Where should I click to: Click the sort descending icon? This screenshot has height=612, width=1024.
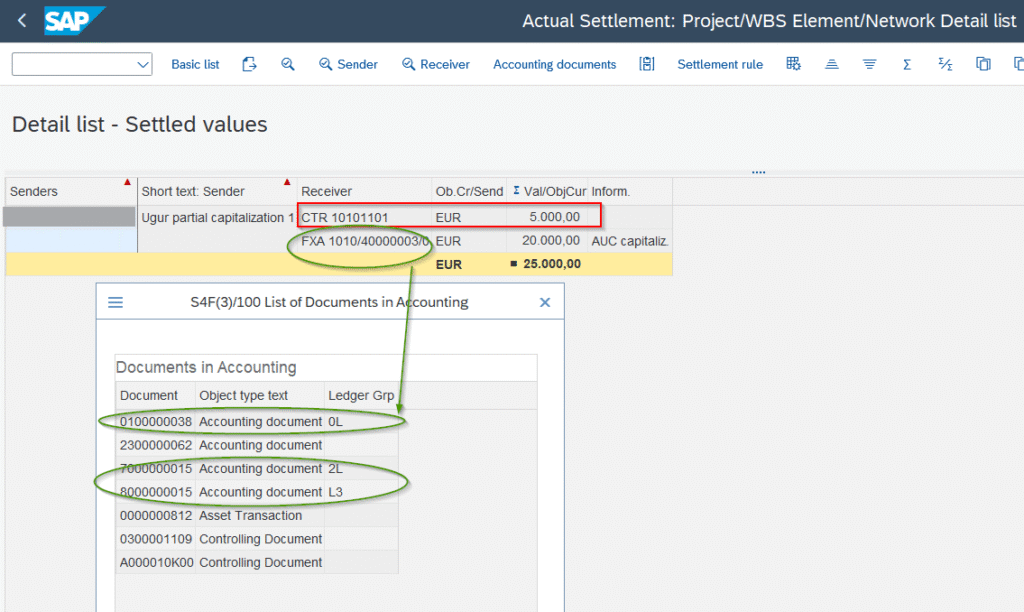click(x=869, y=64)
